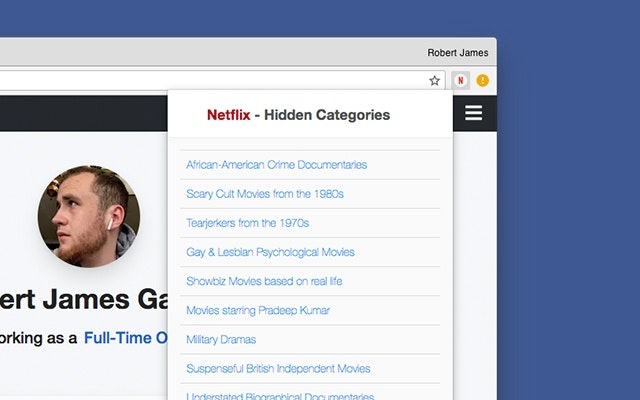The image size is (640, 400).
Task: Click the orange warning extension icon
Action: coord(482,80)
